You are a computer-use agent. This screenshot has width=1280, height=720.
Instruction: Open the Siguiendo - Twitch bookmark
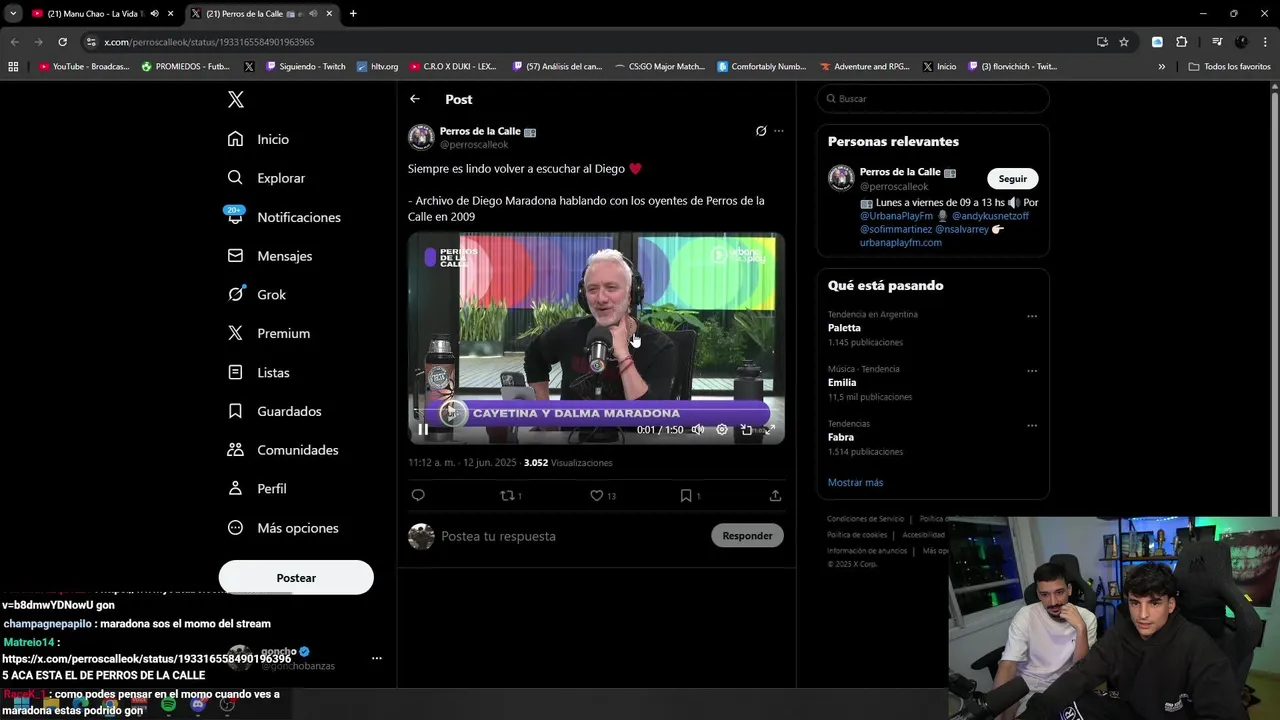coord(305,67)
